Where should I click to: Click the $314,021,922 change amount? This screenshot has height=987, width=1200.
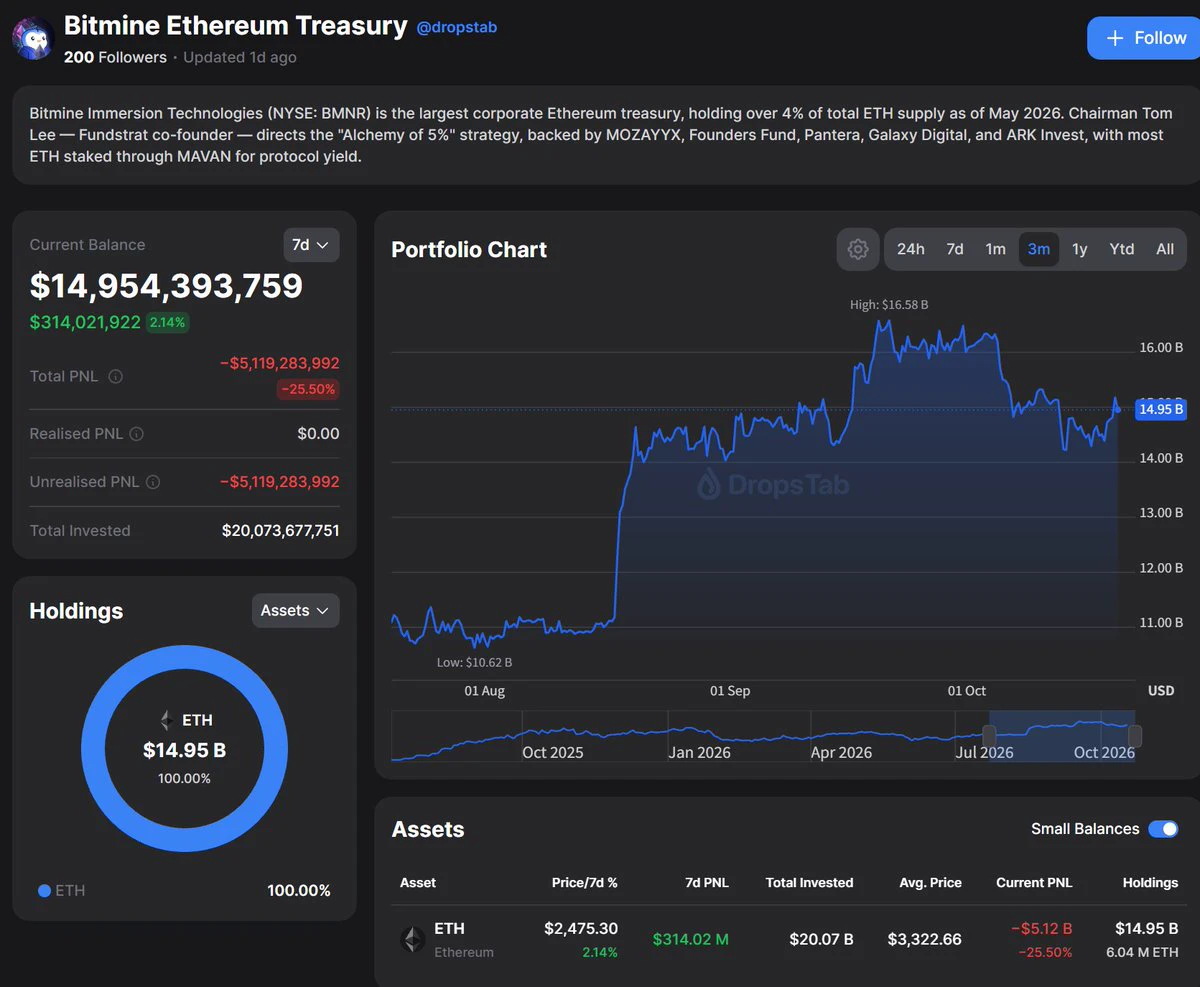(85, 322)
